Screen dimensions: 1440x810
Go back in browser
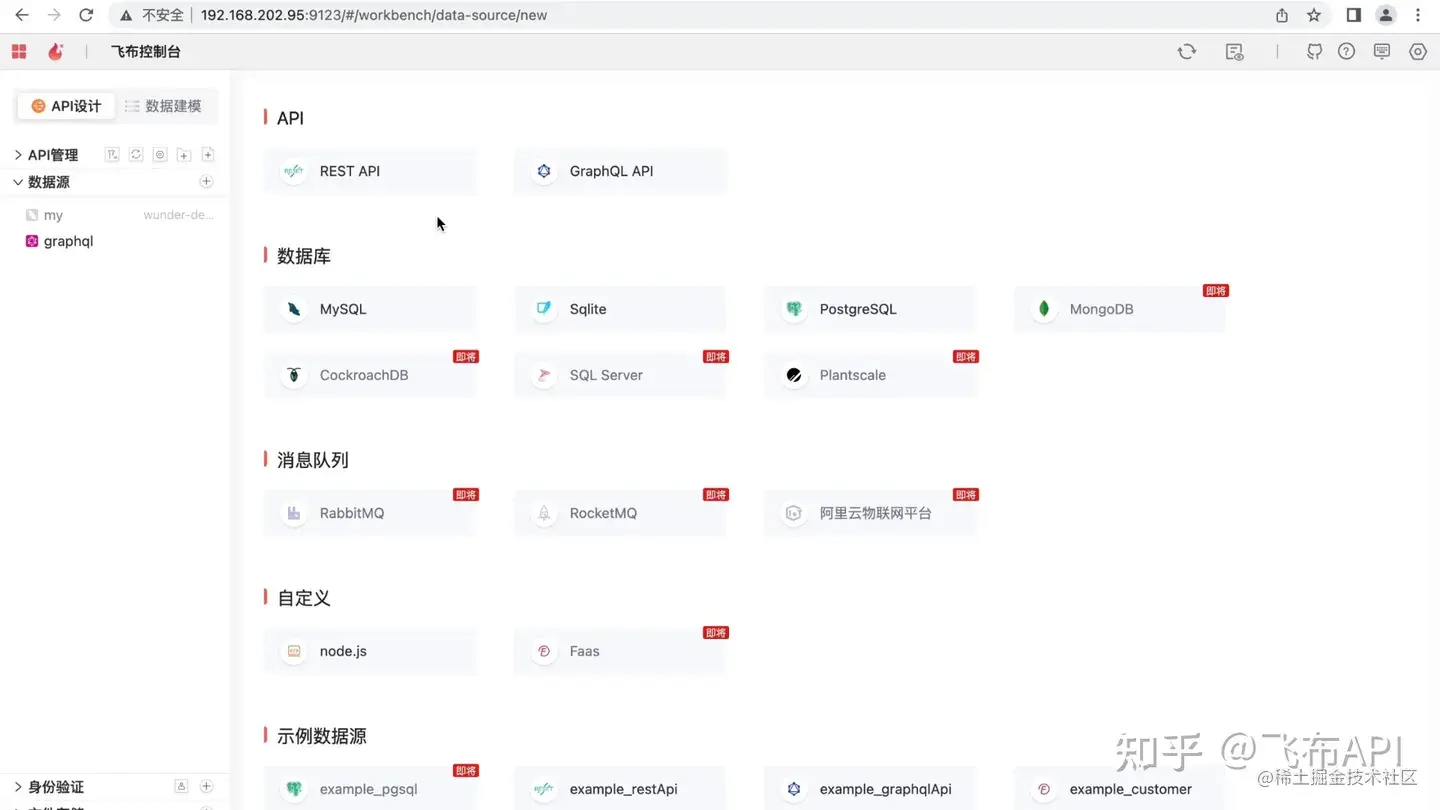point(22,15)
